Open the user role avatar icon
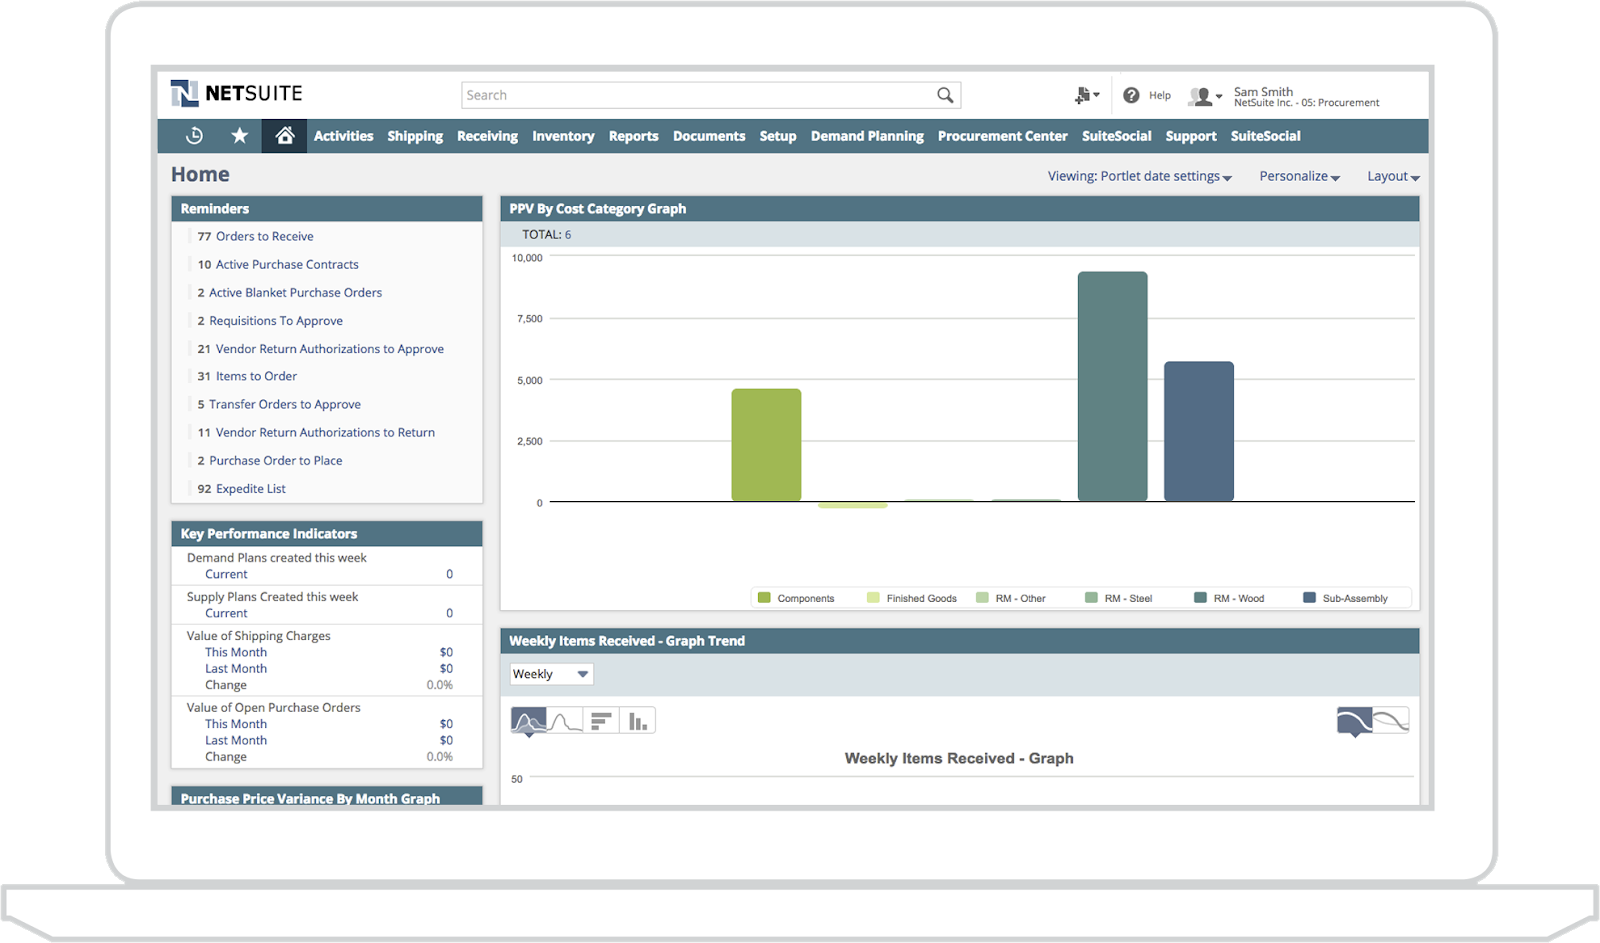The height and width of the screenshot is (943, 1600). (1205, 96)
